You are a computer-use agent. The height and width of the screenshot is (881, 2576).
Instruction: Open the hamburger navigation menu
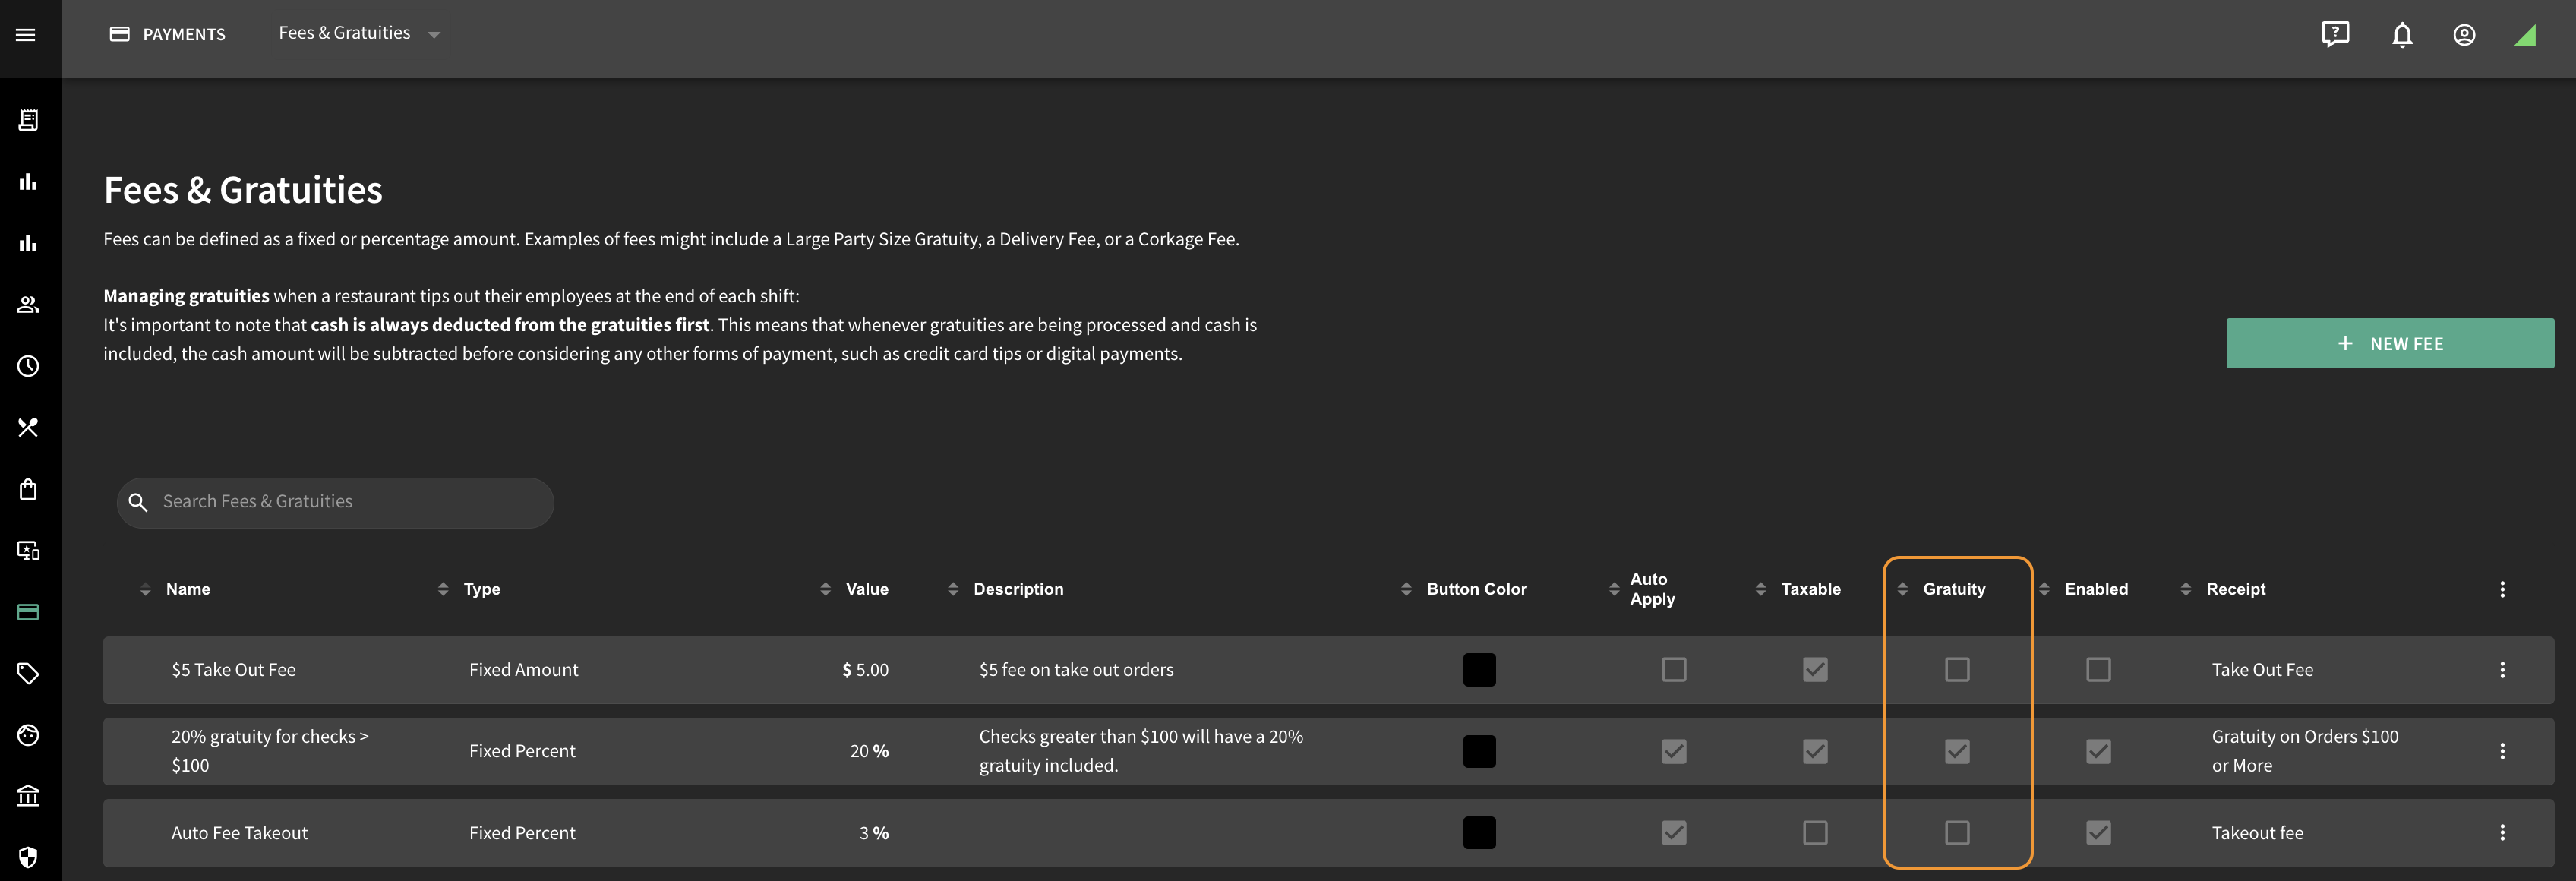click(26, 35)
